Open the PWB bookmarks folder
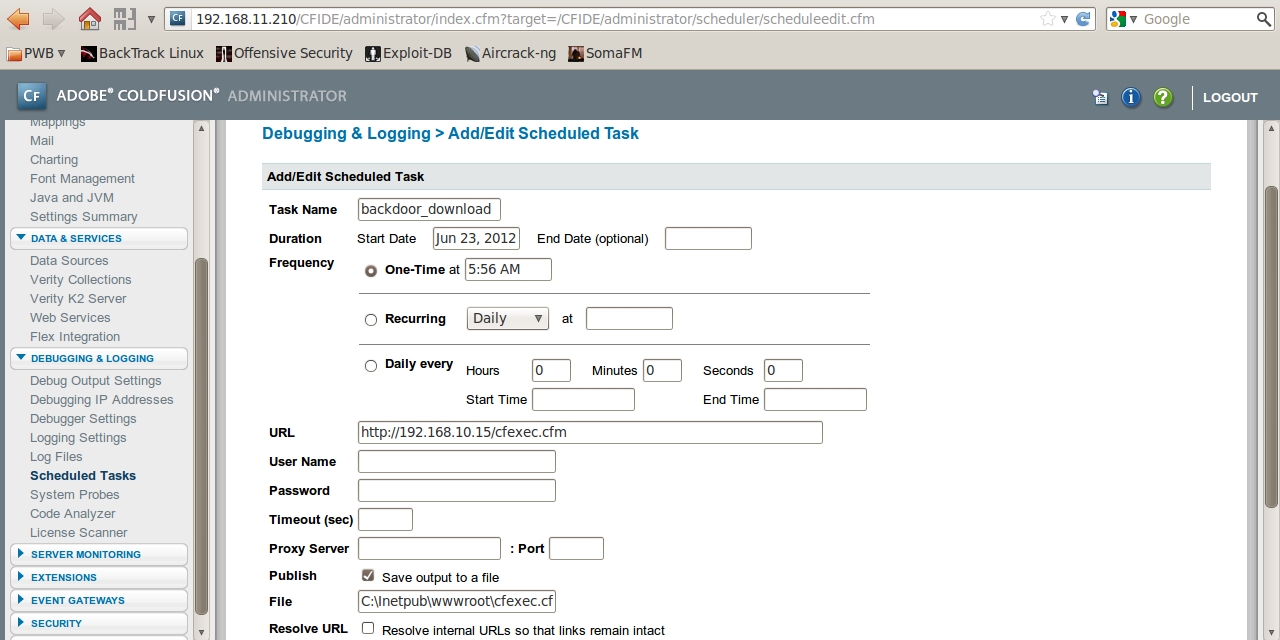The image size is (1280, 640). (x=36, y=53)
